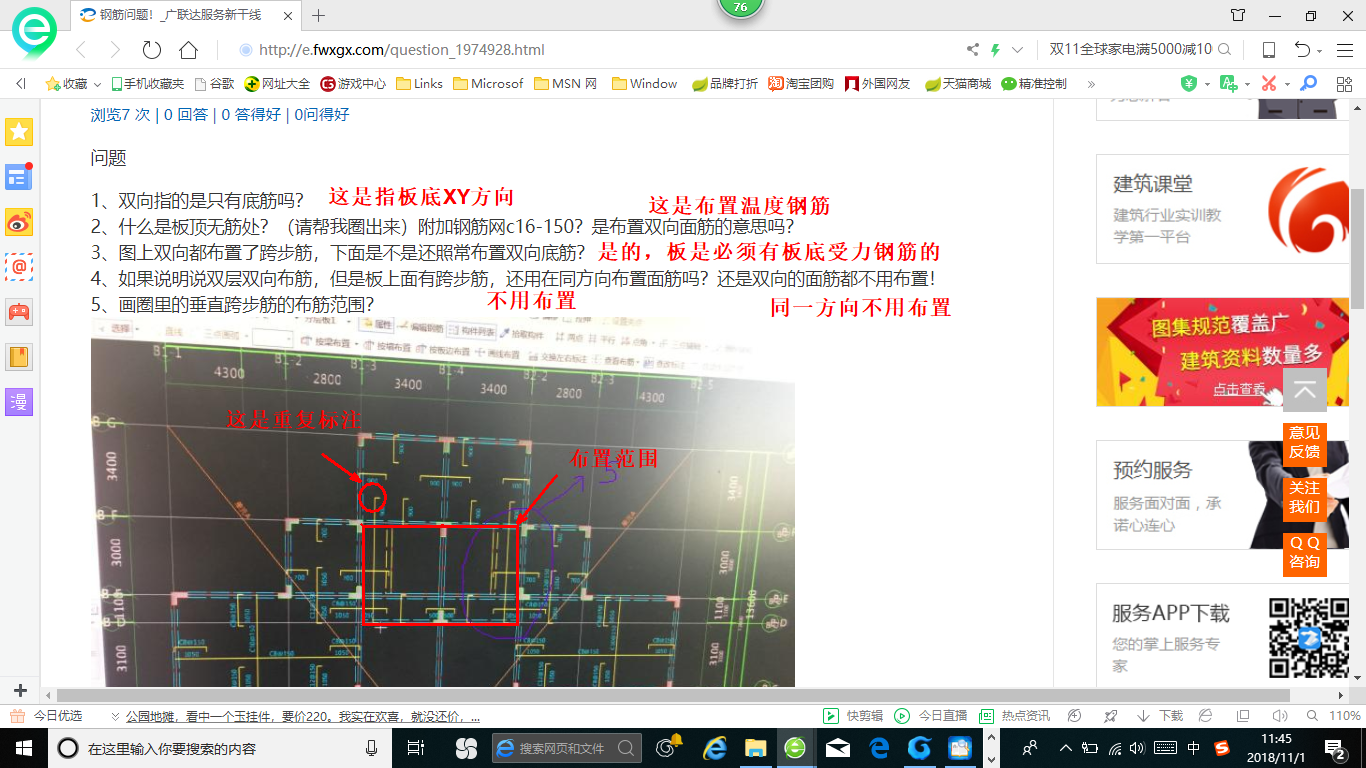Jump to top with gray up-arrow button
Screen dimensions: 1366x768
point(1304,390)
